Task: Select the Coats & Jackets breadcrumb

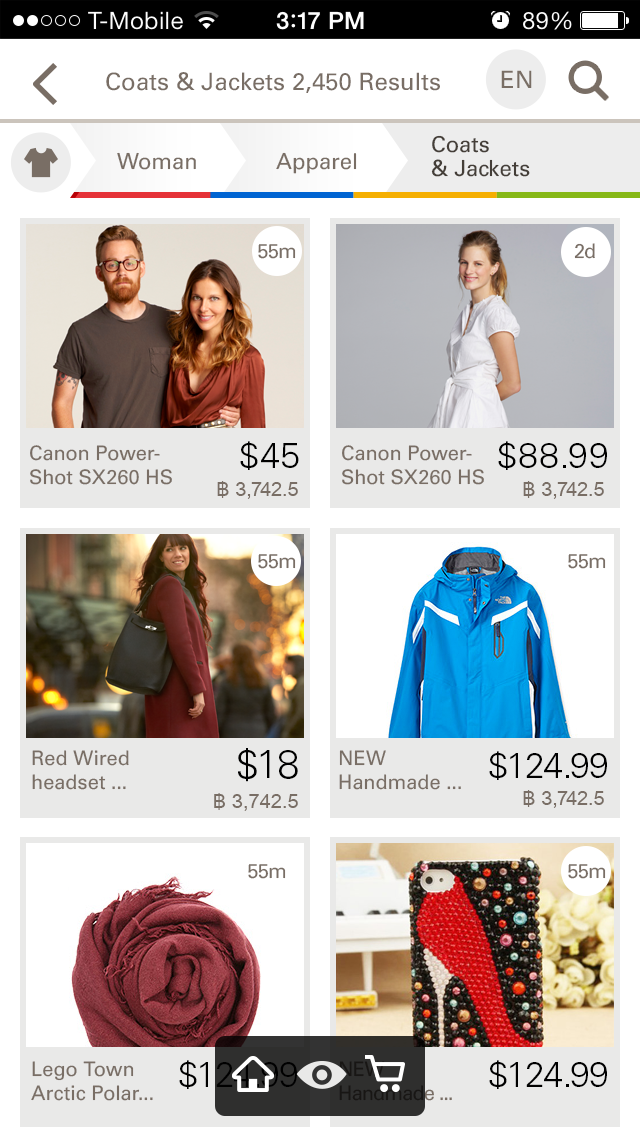Action: [481, 156]
